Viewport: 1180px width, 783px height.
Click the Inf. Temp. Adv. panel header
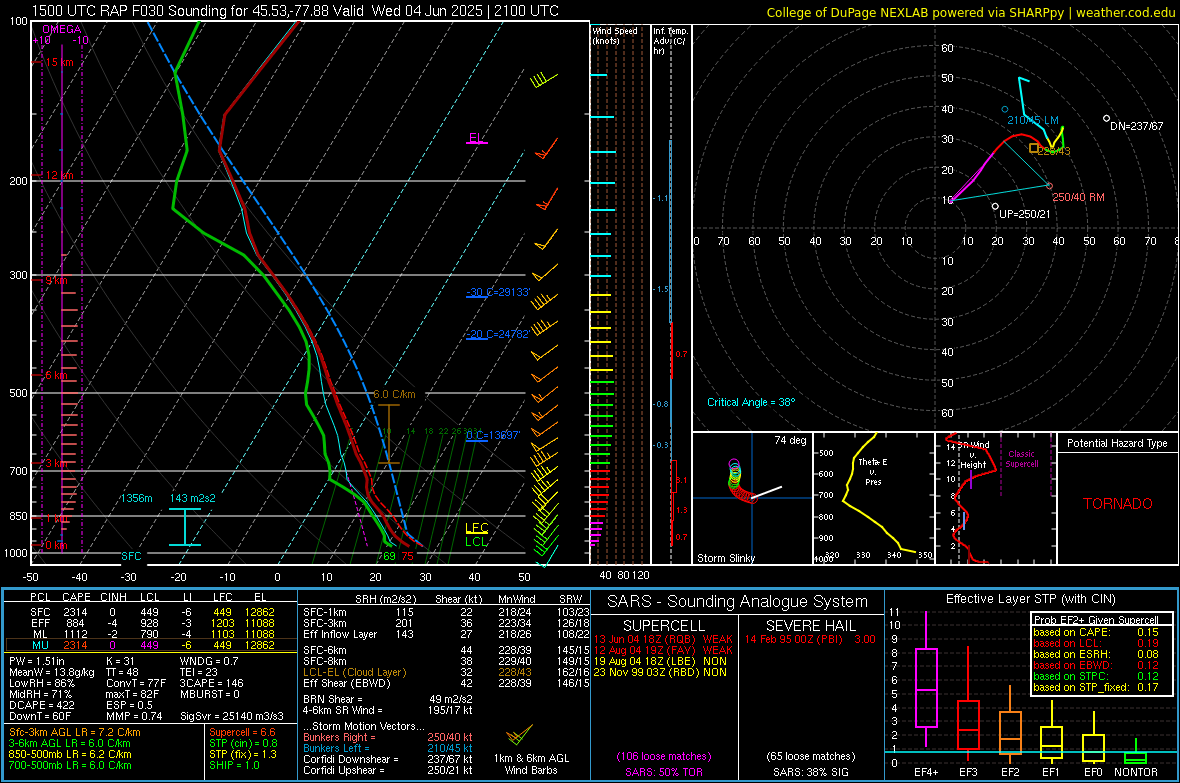[671, 41]
